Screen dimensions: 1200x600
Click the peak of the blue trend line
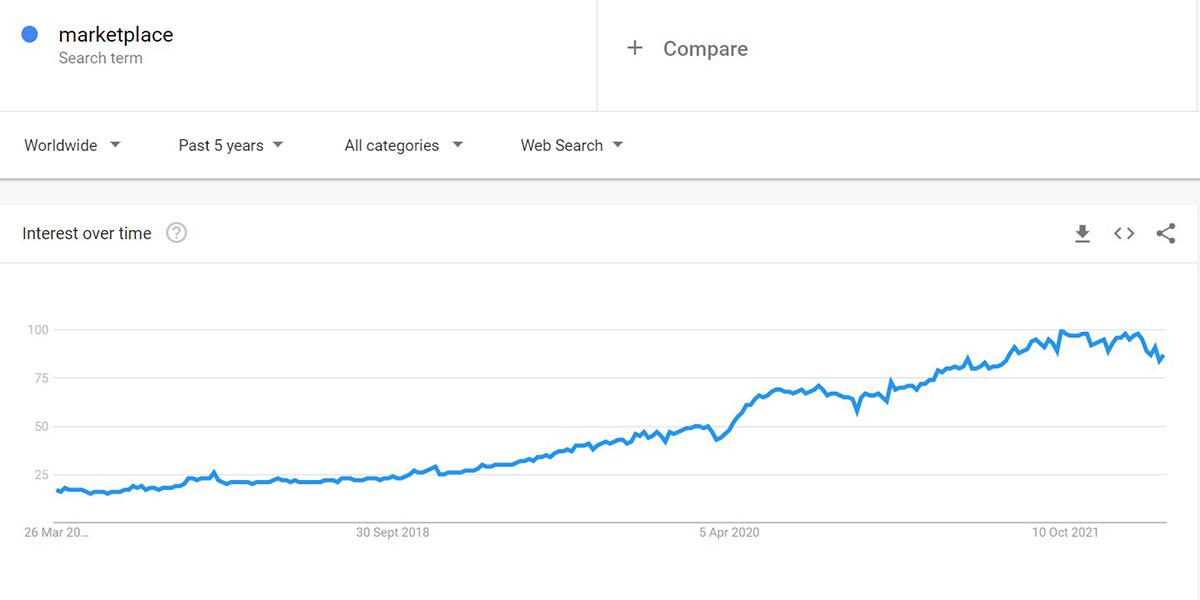[1062, 331]
